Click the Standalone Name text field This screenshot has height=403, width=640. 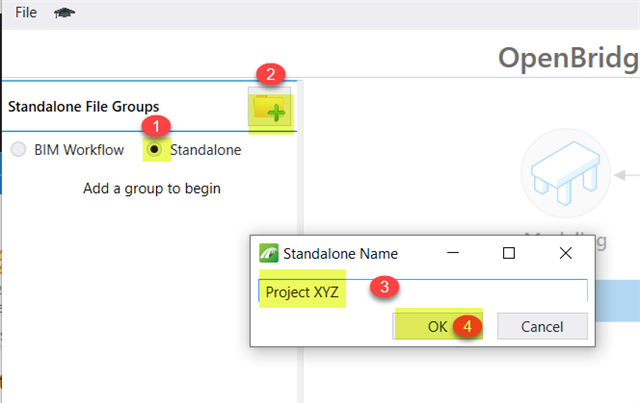pyautogui.click(x=423, y=292)
